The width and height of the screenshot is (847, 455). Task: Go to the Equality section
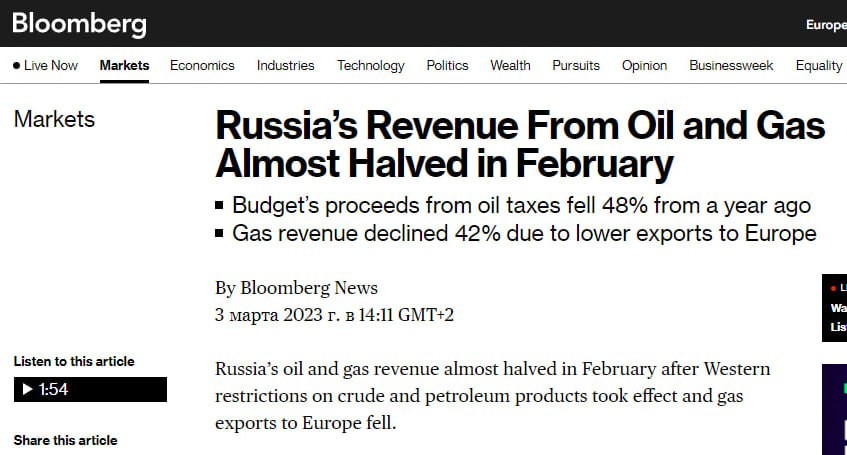click(818, 66)
